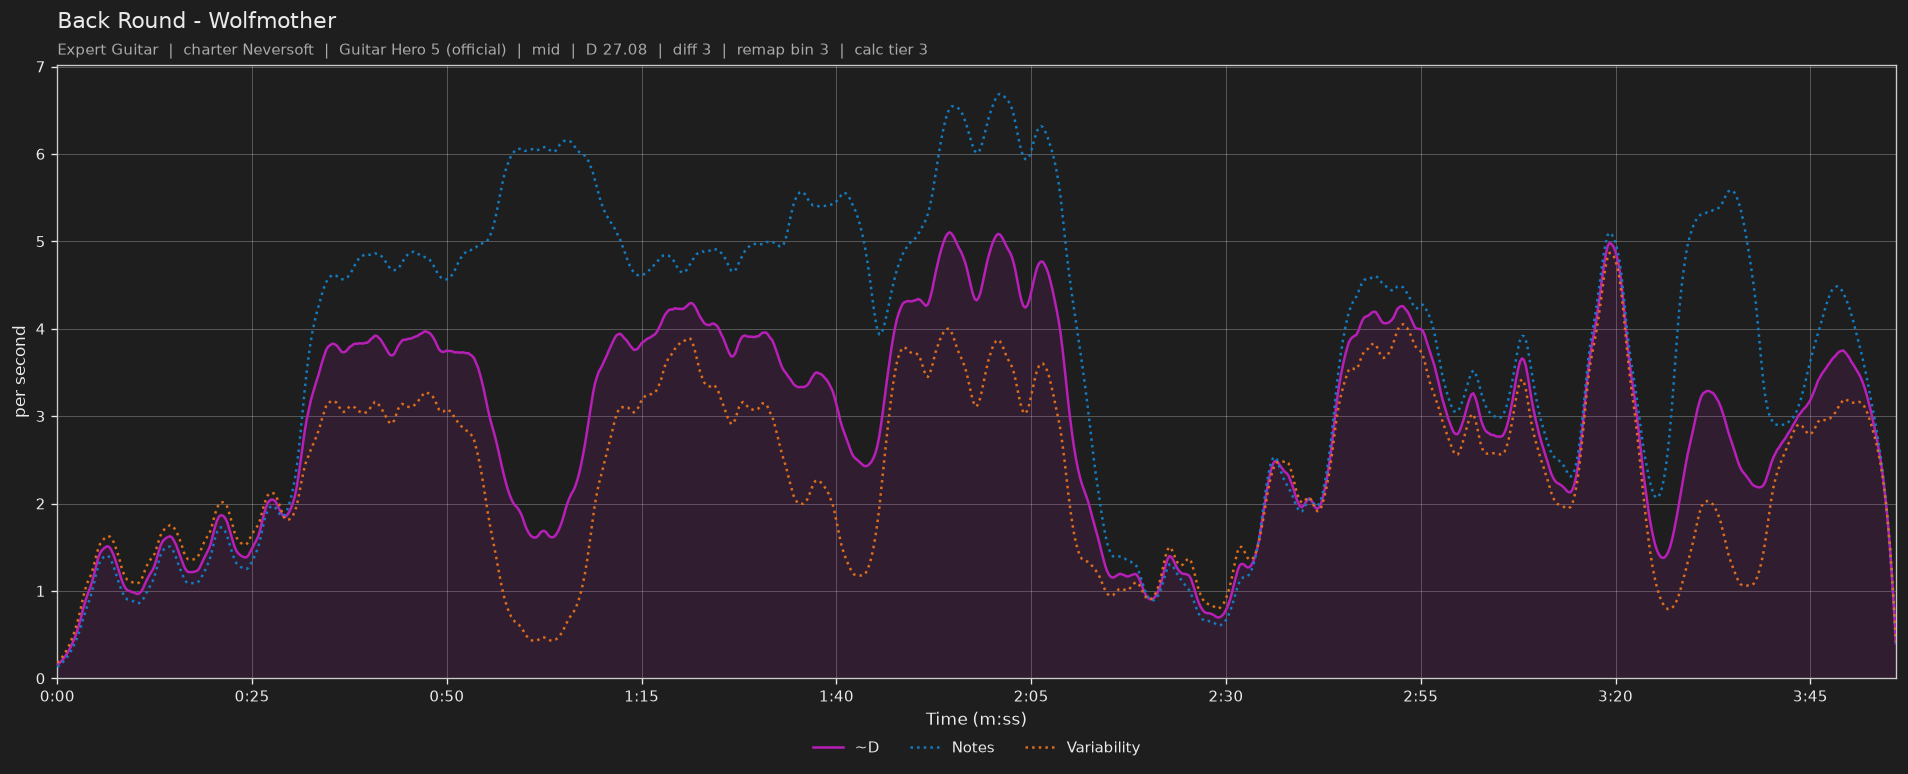Click the 2:55 x-axis tick label
This screenshot has width=1908, height=774.
point(1420,696)
